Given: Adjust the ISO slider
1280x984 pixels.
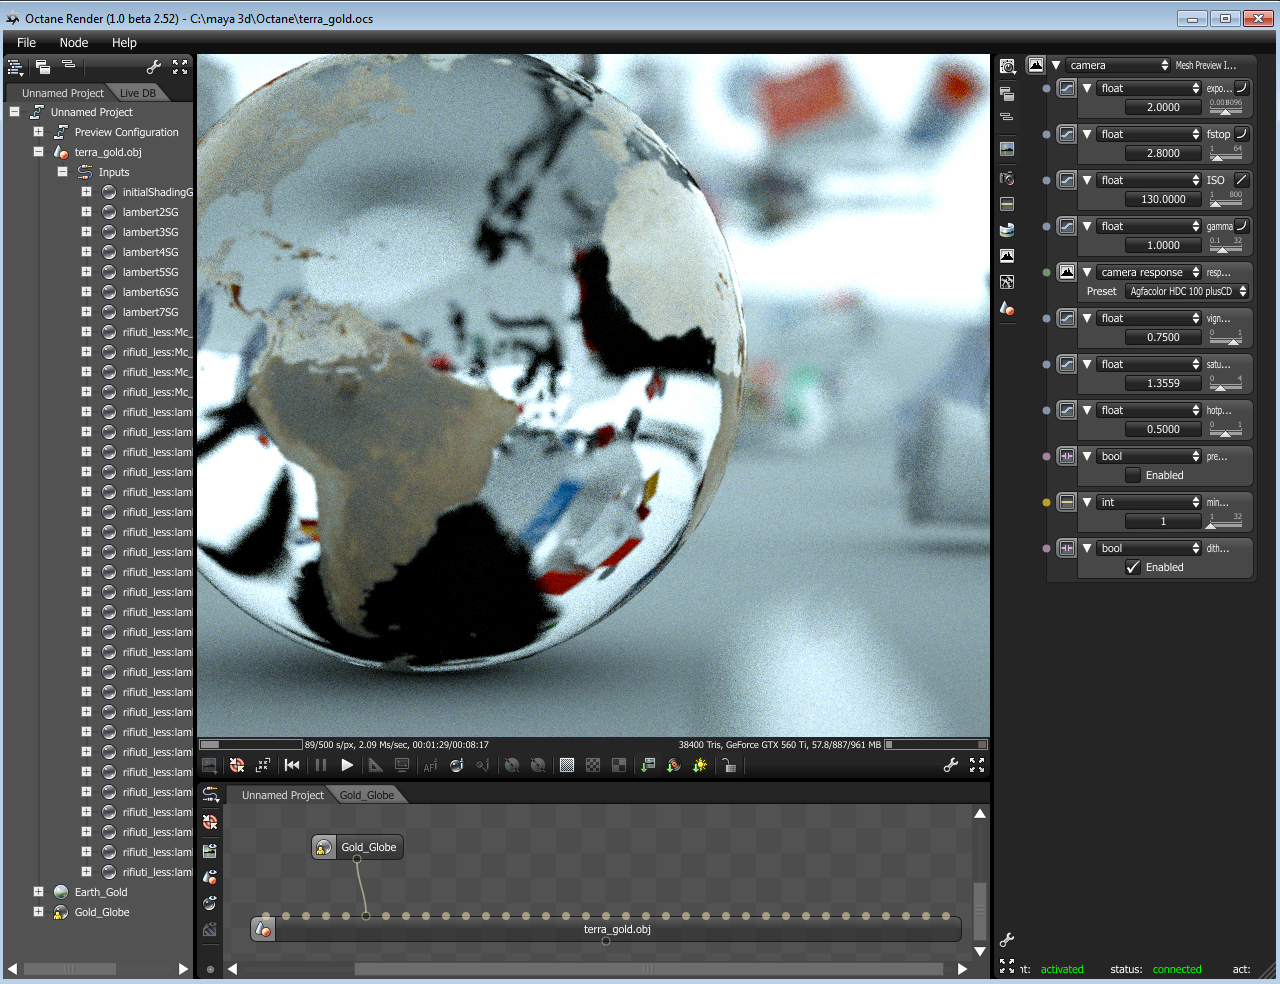Looking at the screenshot, I should click(x=1226, y=199).
